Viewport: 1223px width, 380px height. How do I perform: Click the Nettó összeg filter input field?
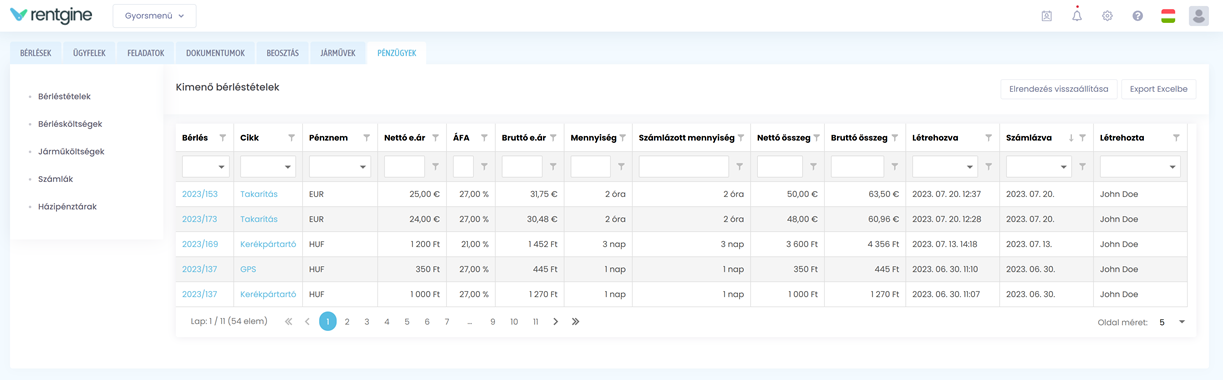[x=780, y=167]
